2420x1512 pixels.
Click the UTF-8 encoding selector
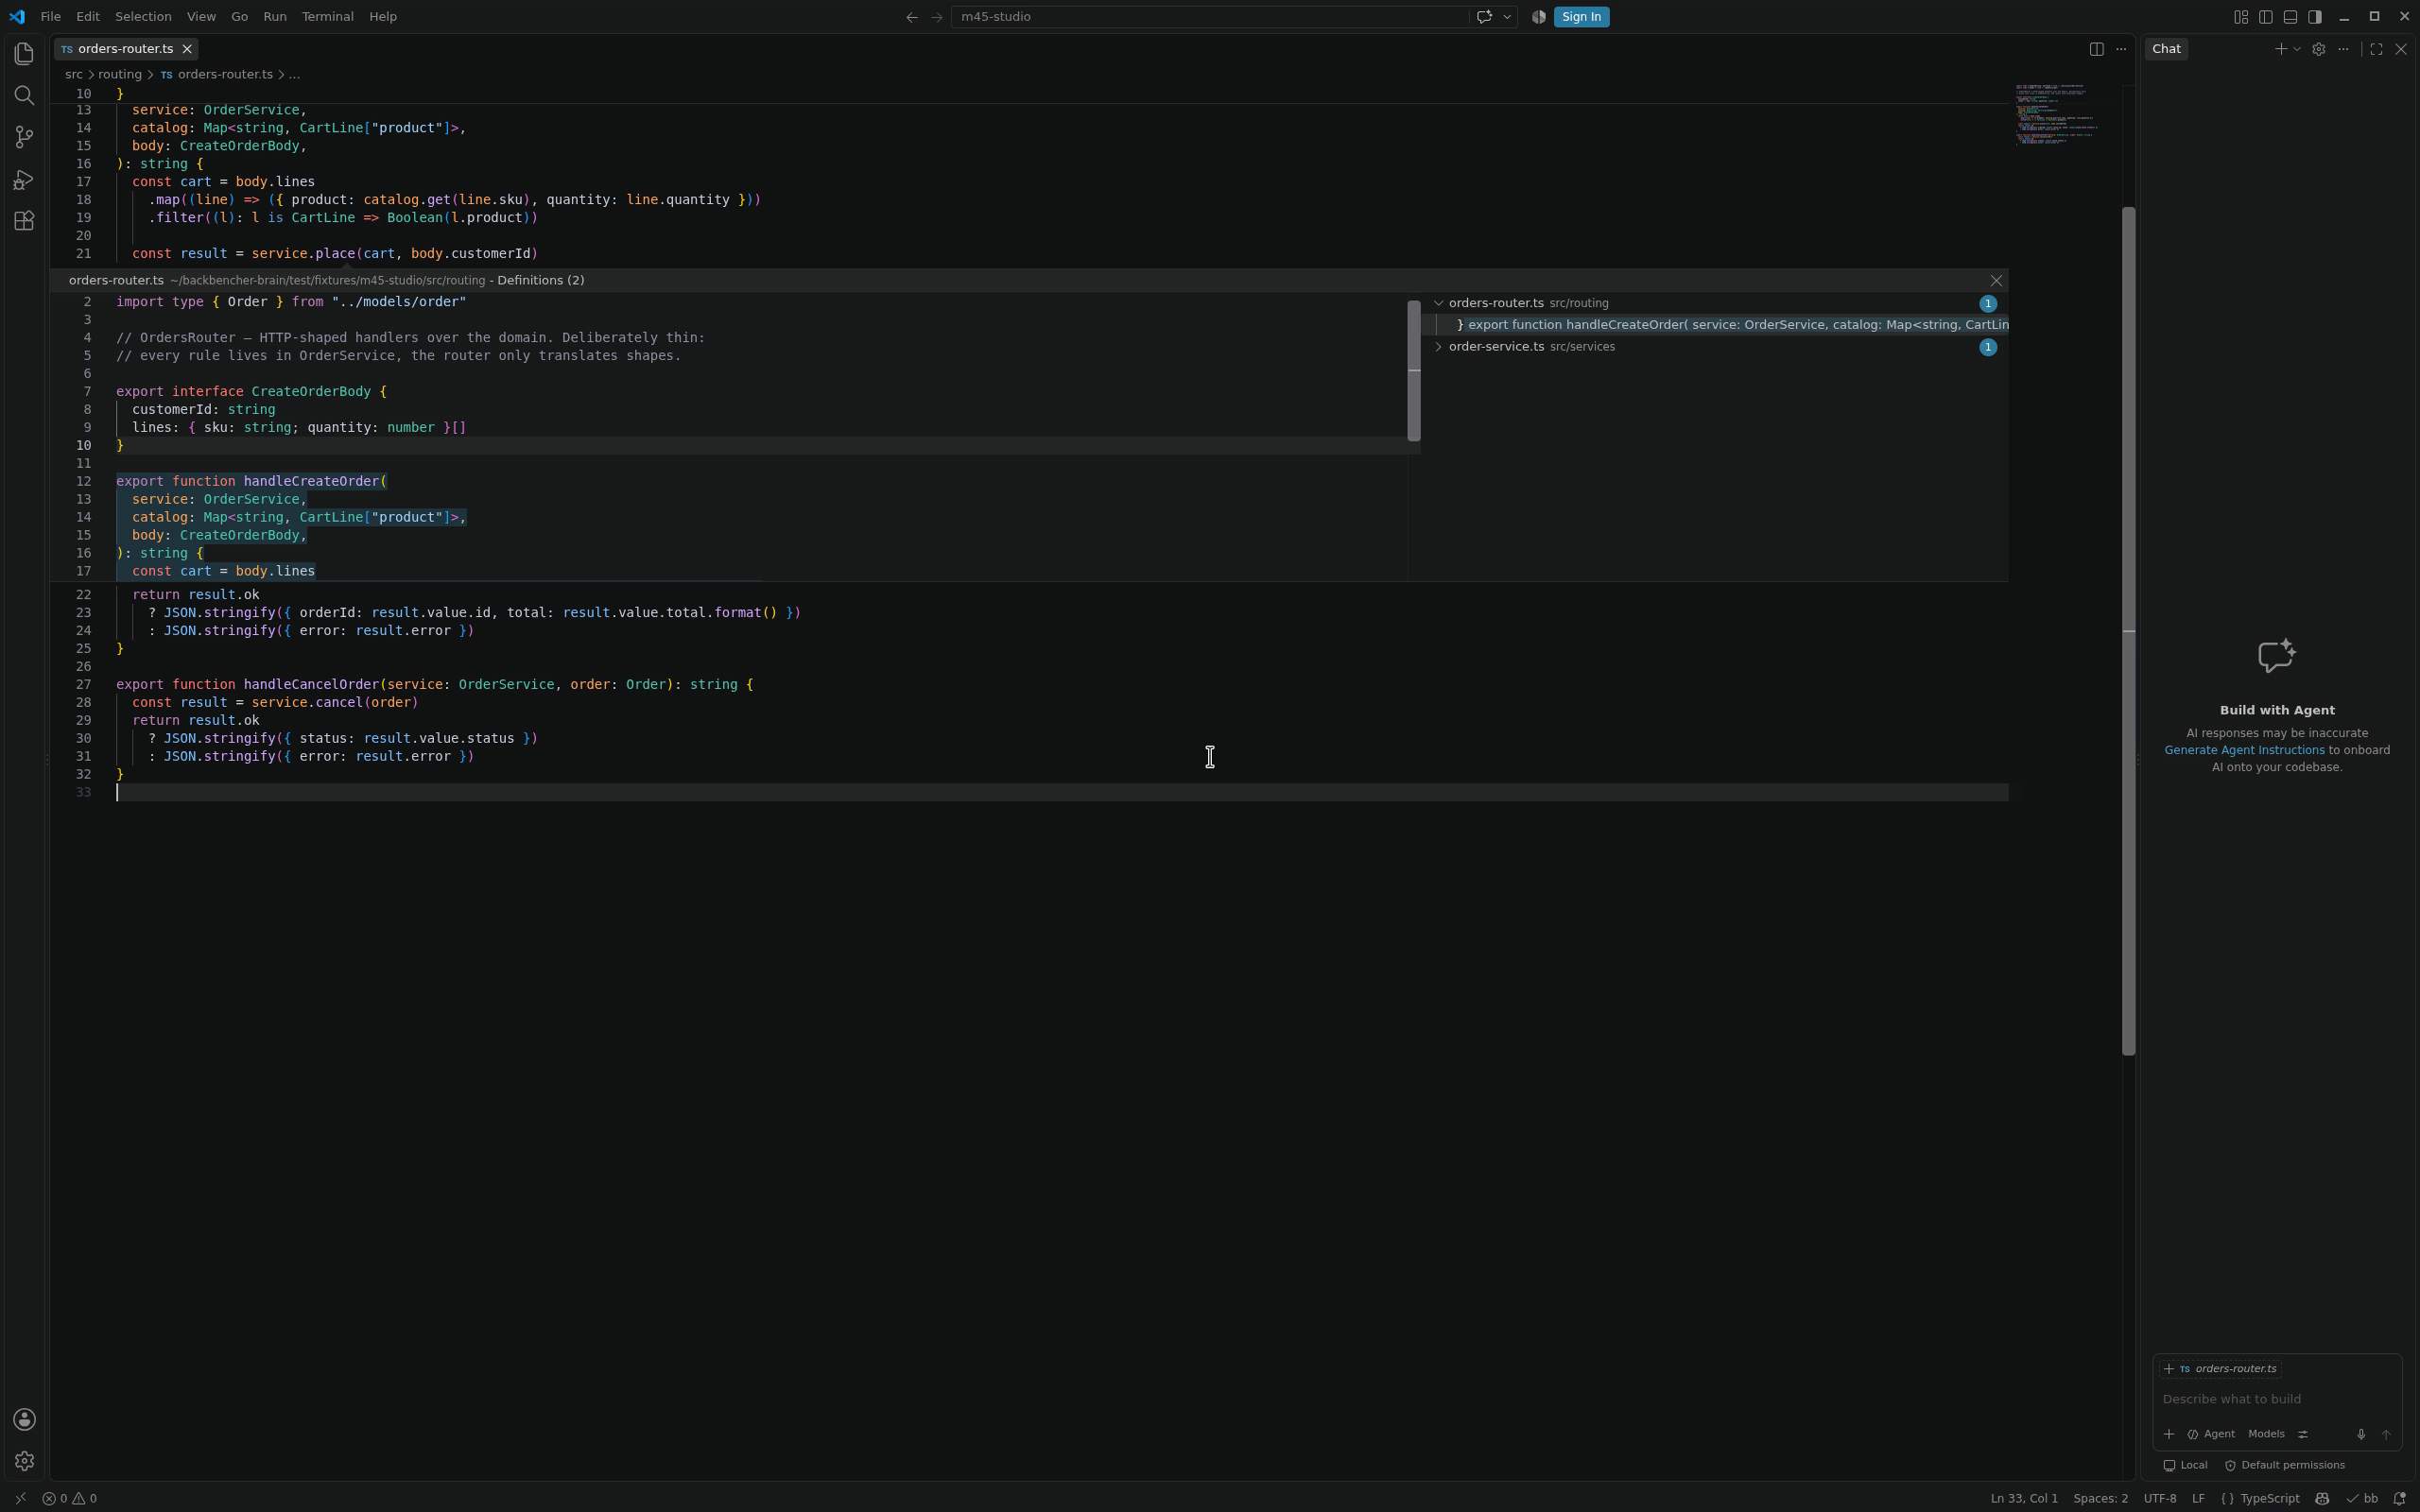2160,1498
